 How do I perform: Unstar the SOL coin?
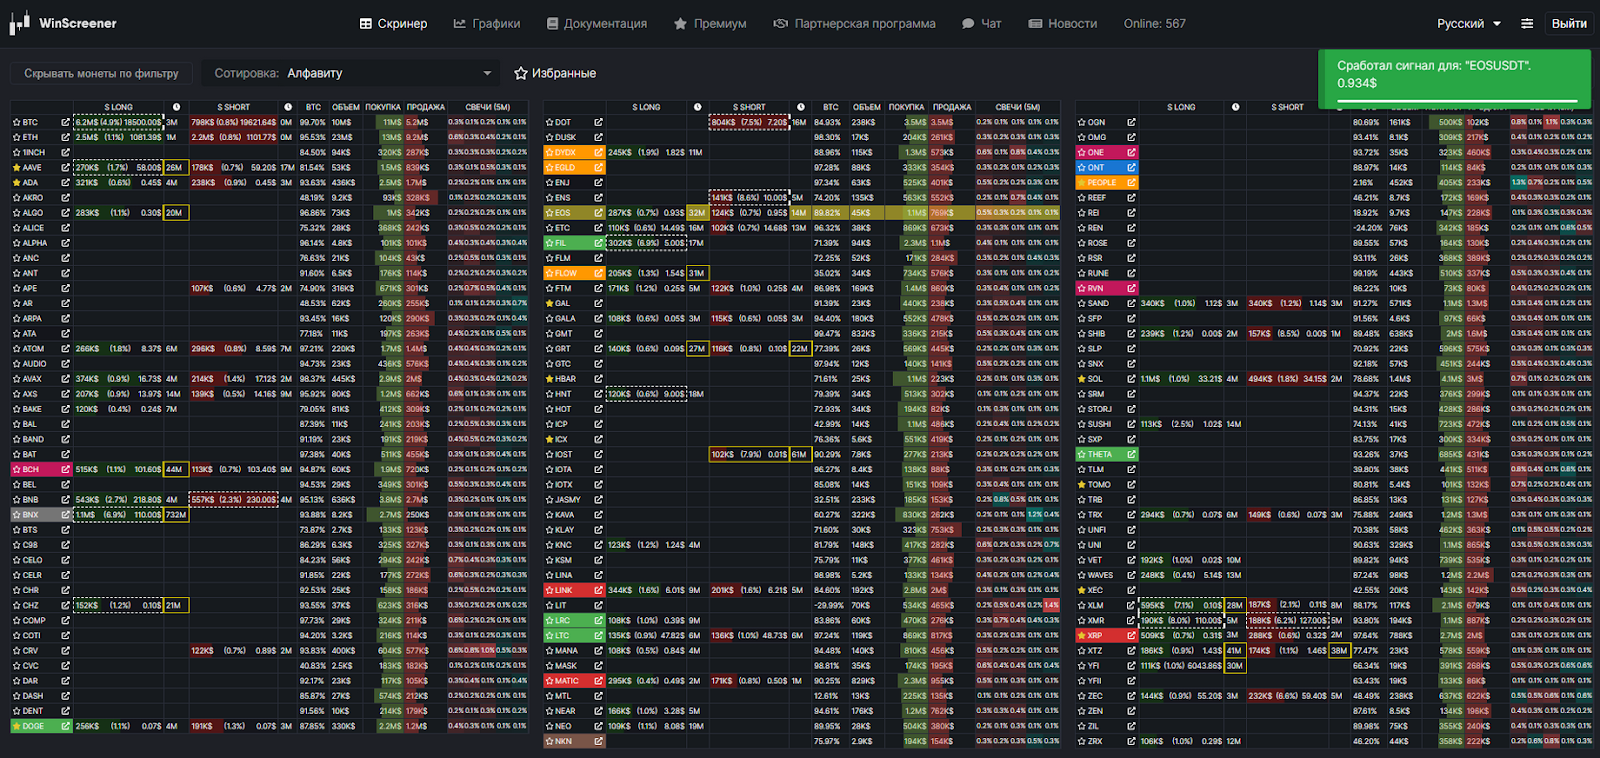point(1082,379)
